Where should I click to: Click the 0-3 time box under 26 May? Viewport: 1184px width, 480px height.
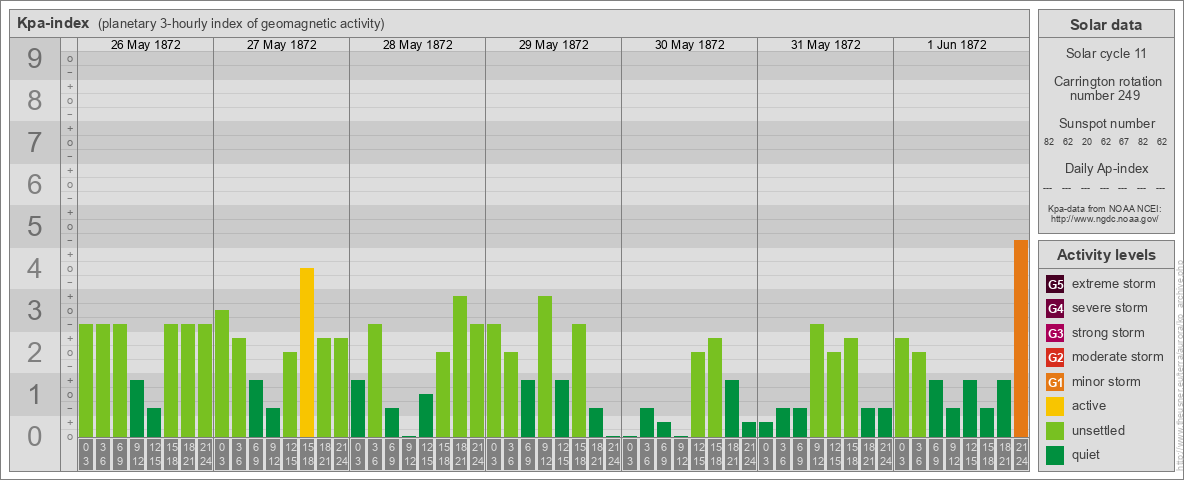[x=86, y=455]
